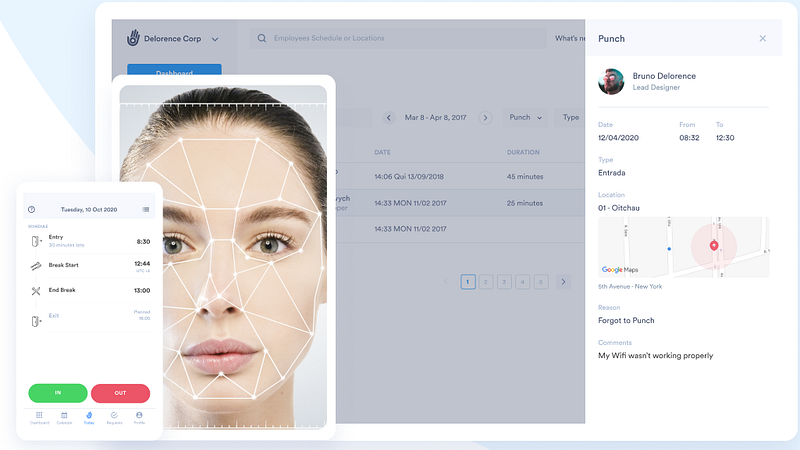Select the 25 minutes duration cell
Screen dimensions: 800x450
click(525, 203)
